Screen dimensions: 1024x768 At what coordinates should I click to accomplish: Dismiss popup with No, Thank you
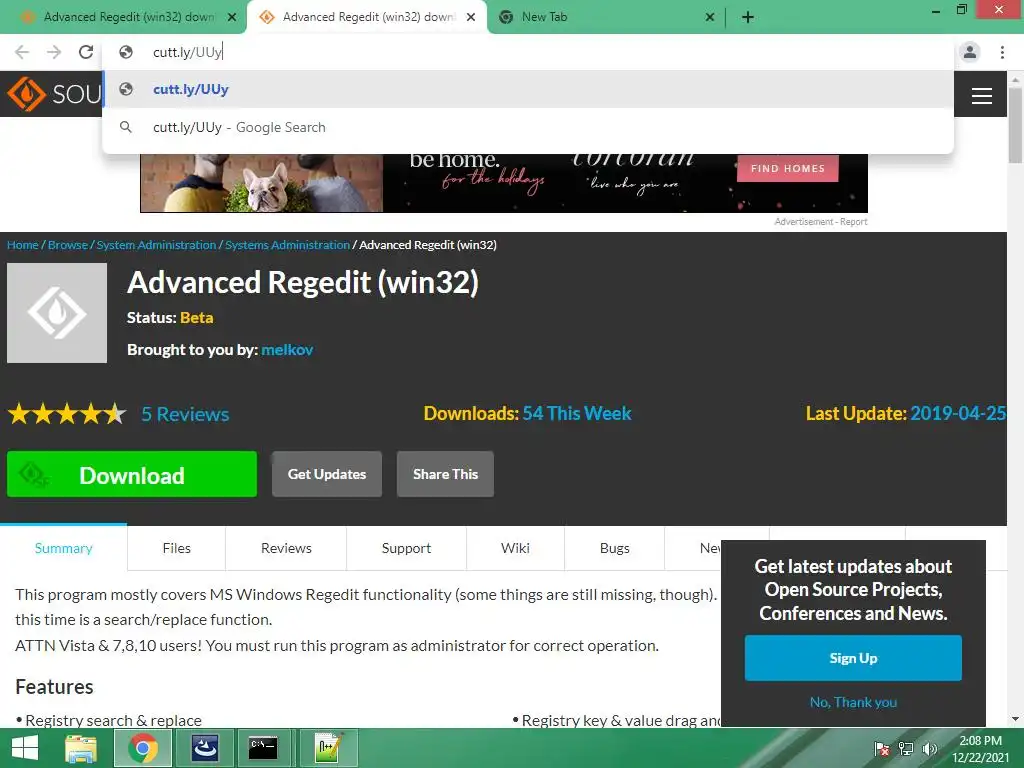pos(853,702)
